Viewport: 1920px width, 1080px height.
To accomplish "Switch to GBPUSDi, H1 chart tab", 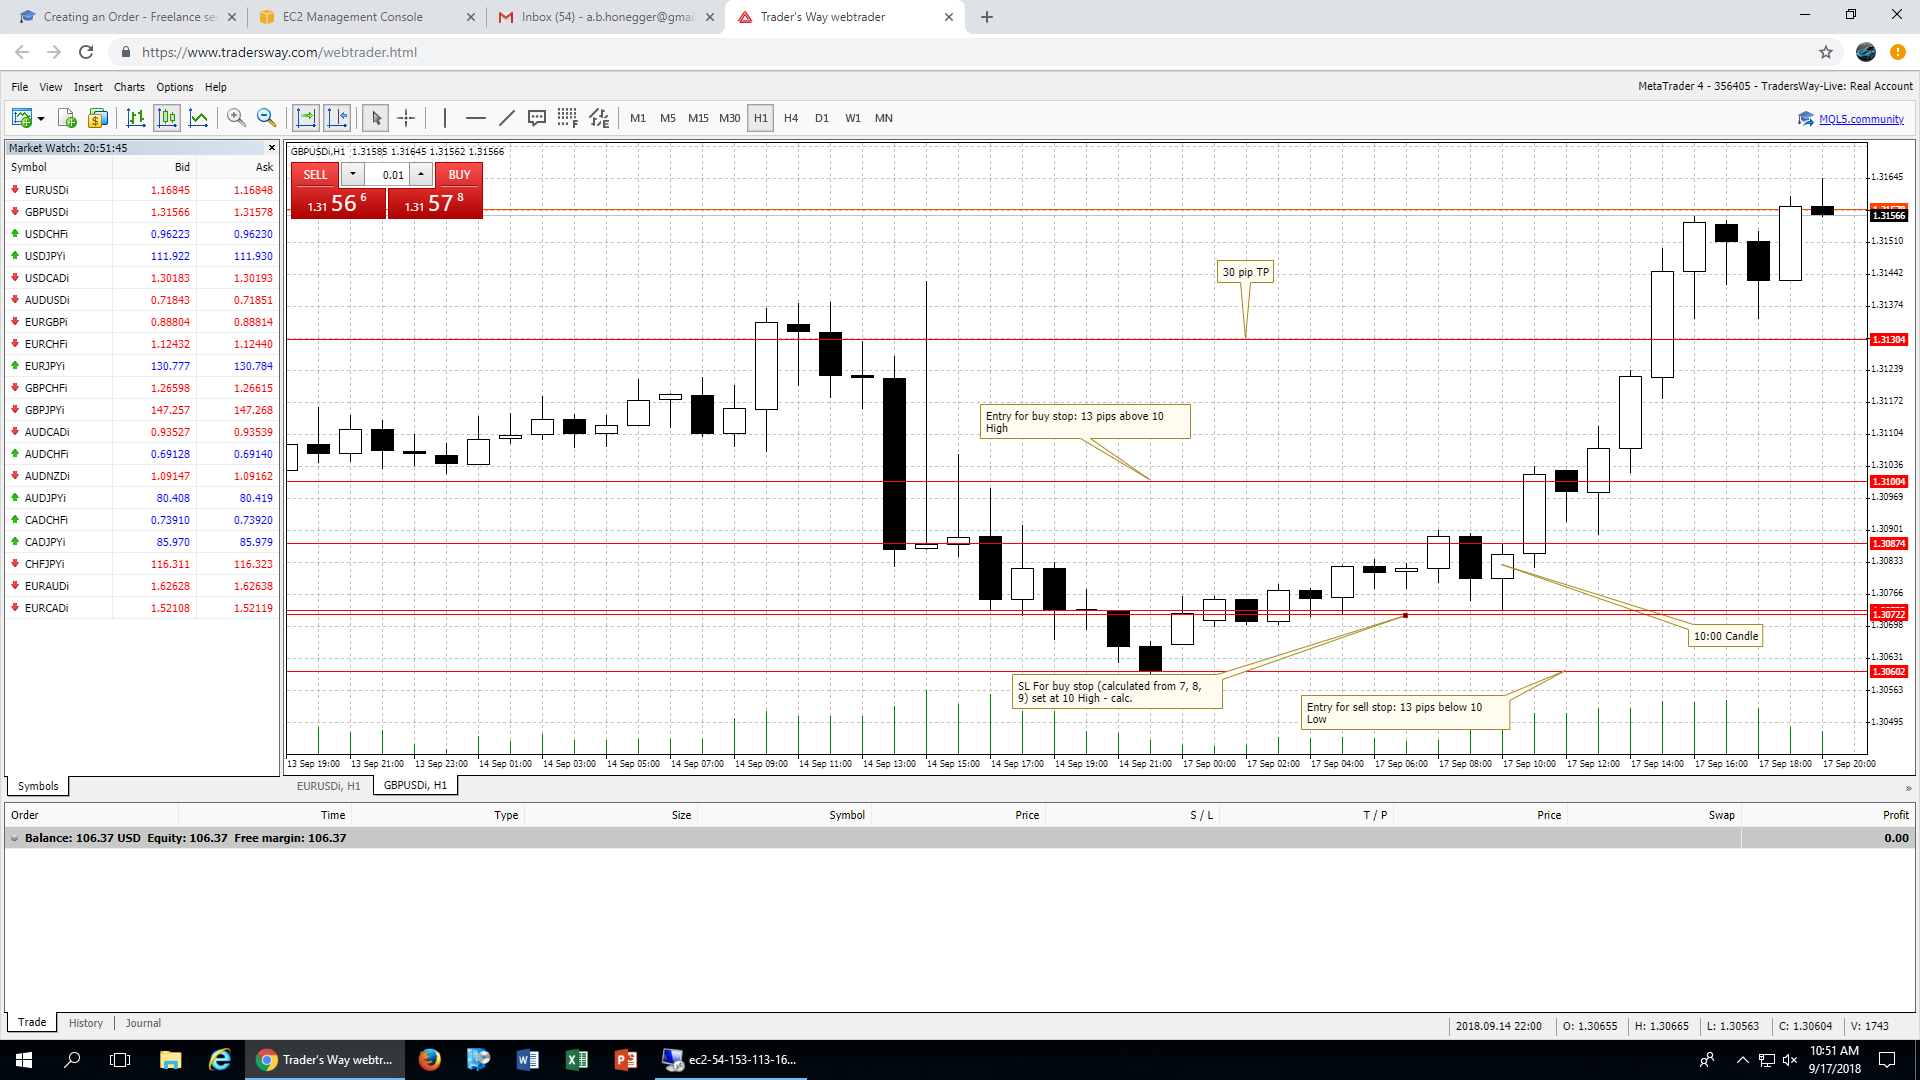I will point(415,786).
